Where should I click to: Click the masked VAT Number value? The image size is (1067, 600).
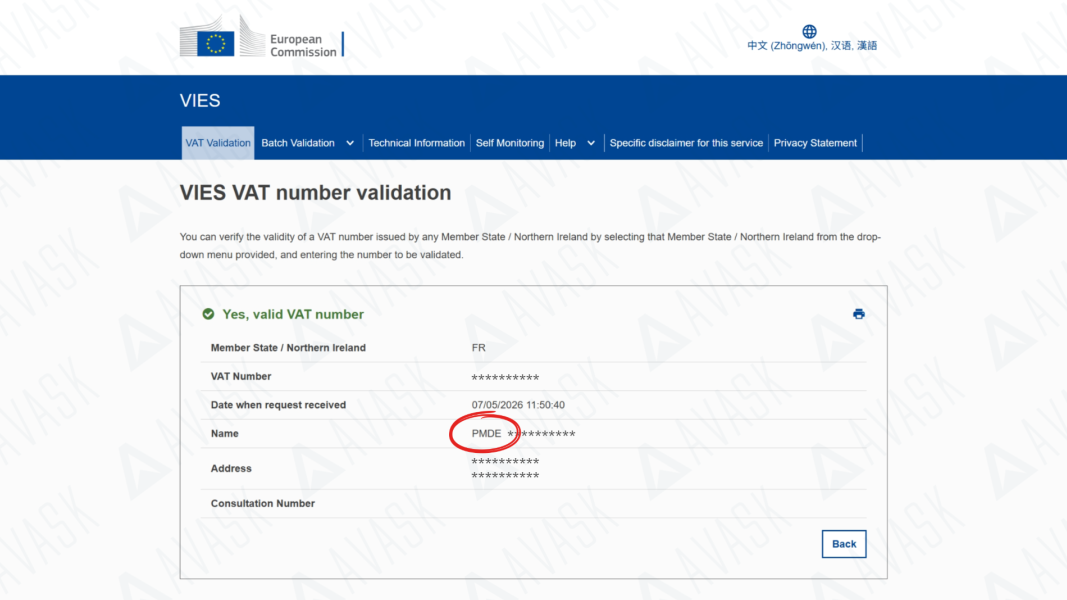coord(505,378)
